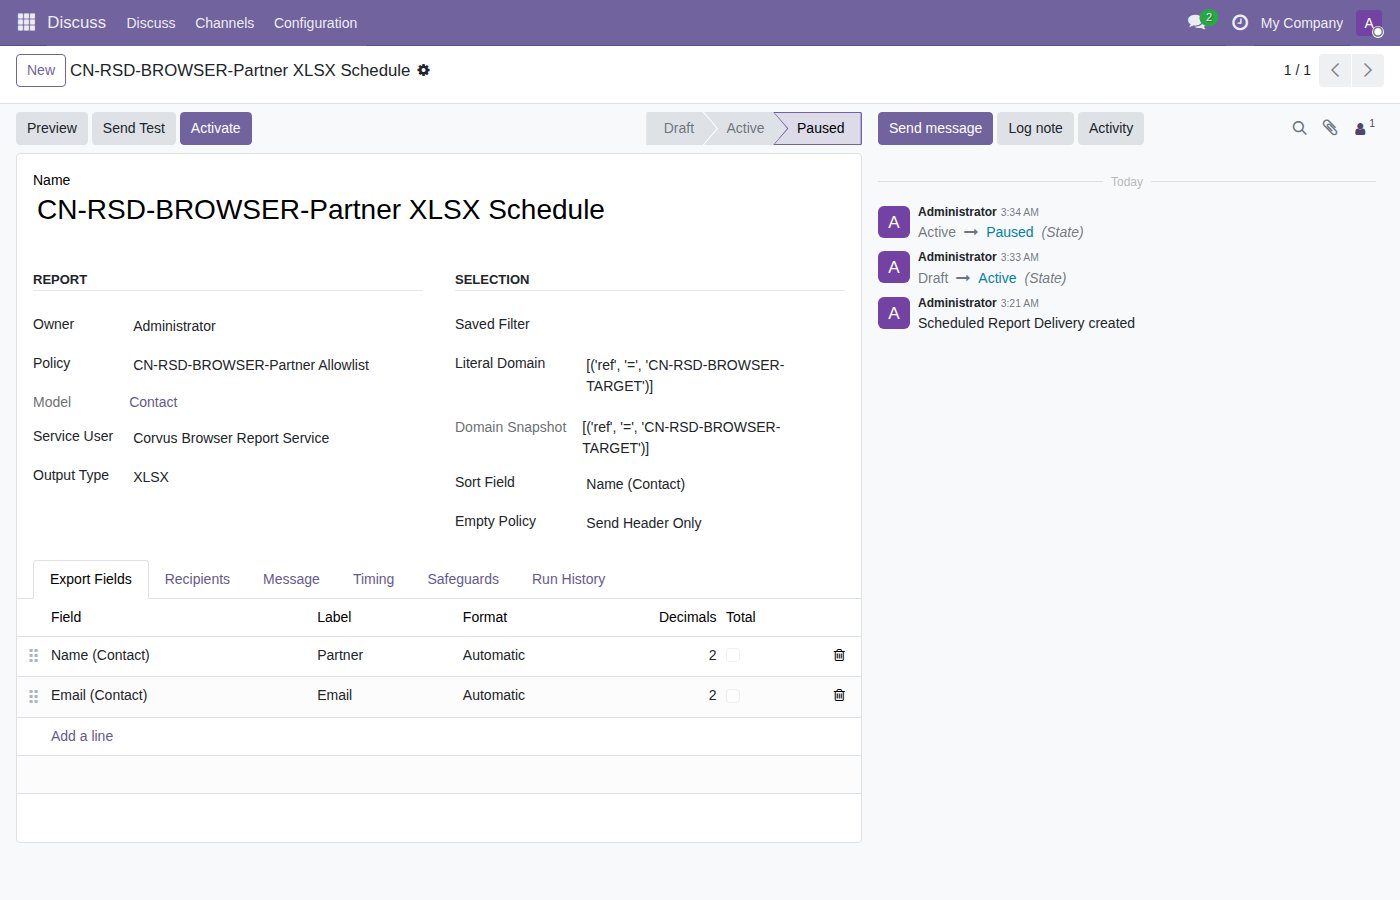Edit the schedule Name field
Viewport: 1400px width, 900px height.
pyautogui.click(x=439, y=210)
